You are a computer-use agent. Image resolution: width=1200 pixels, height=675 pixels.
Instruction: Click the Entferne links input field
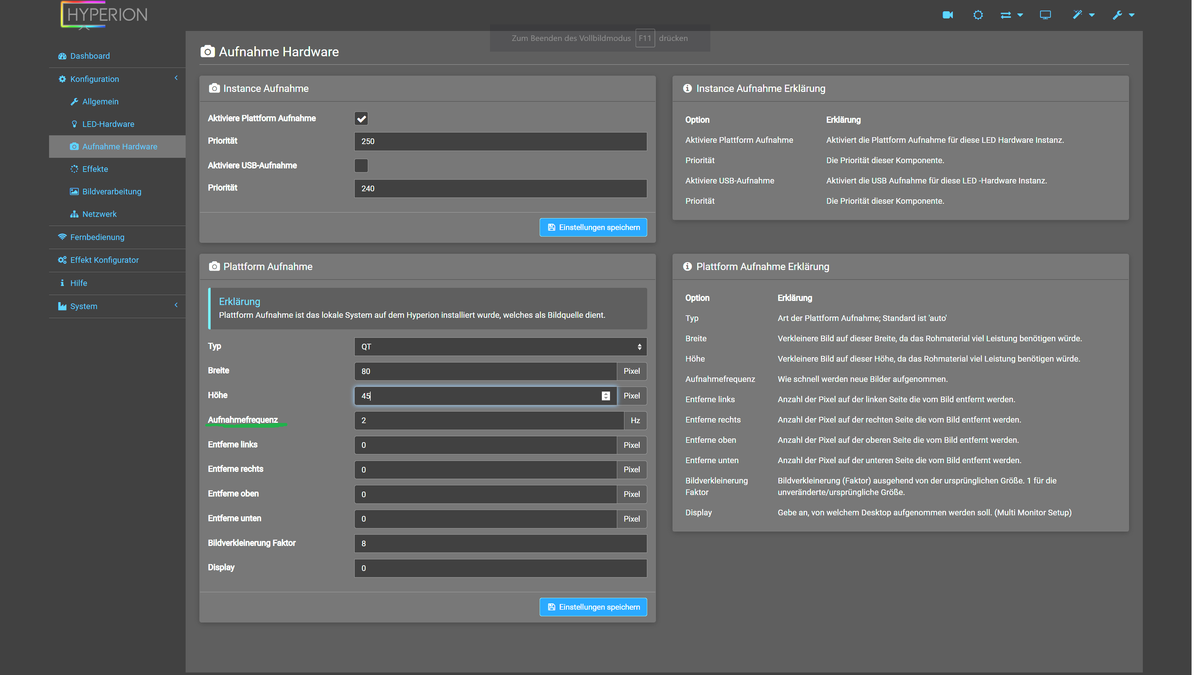pyautogui.click(x=486, y=445)
